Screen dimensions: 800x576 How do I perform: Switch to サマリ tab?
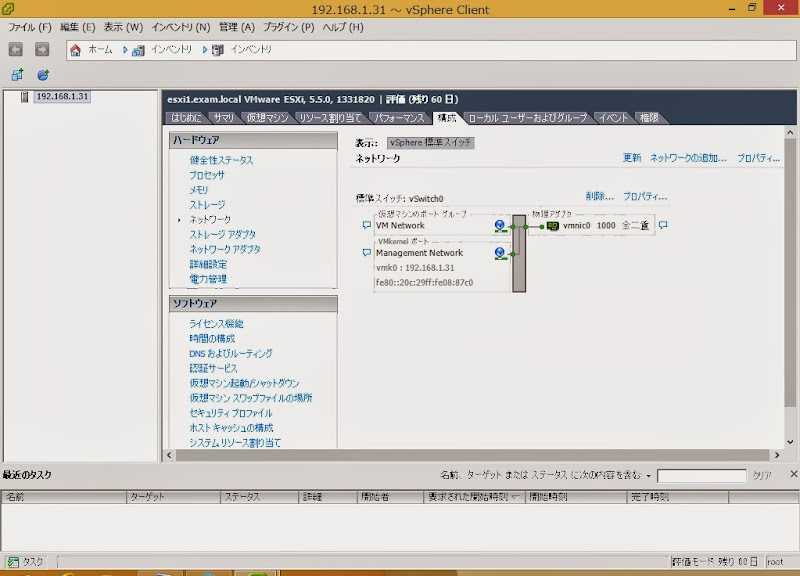pos(223,118)
